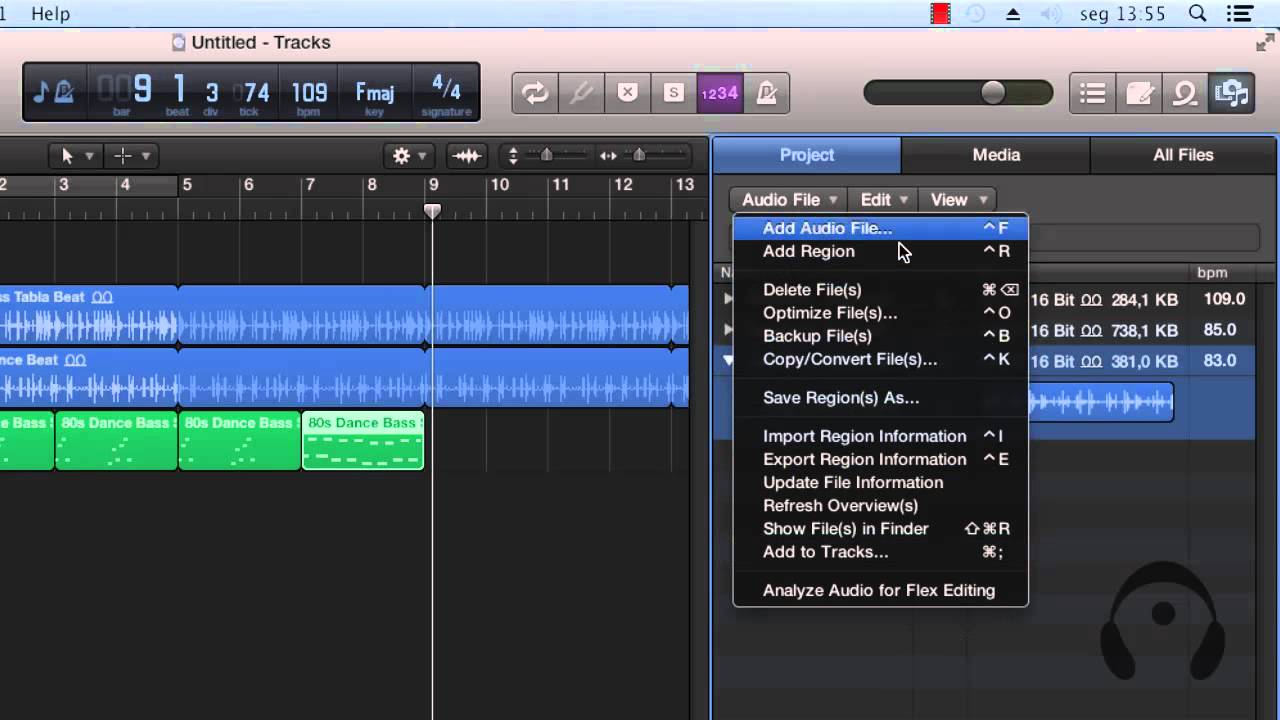Viewport: 1280px width, 720px height.
Task: Select the highlighted 80s Dance Bass region
Action: pos(363,440)
